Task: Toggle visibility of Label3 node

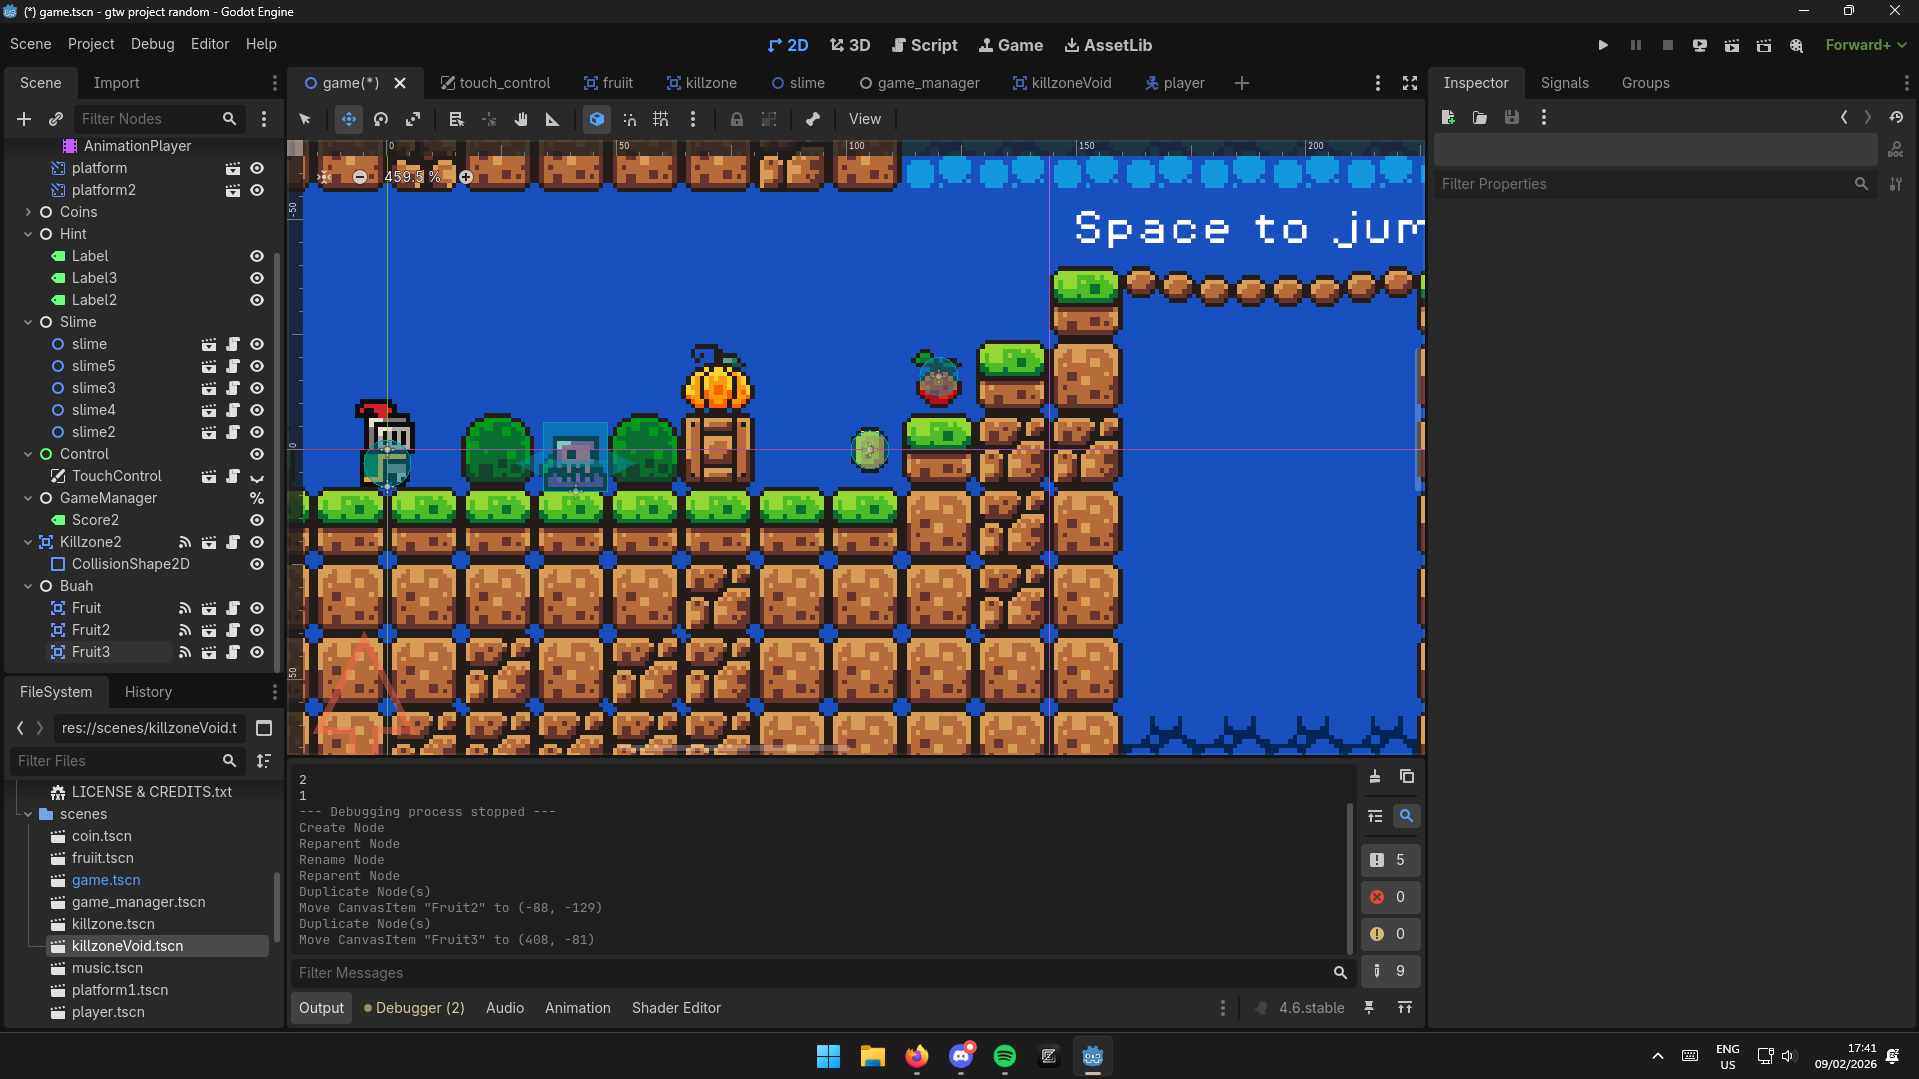Action: pyautogui.click(x=257, y=278)
